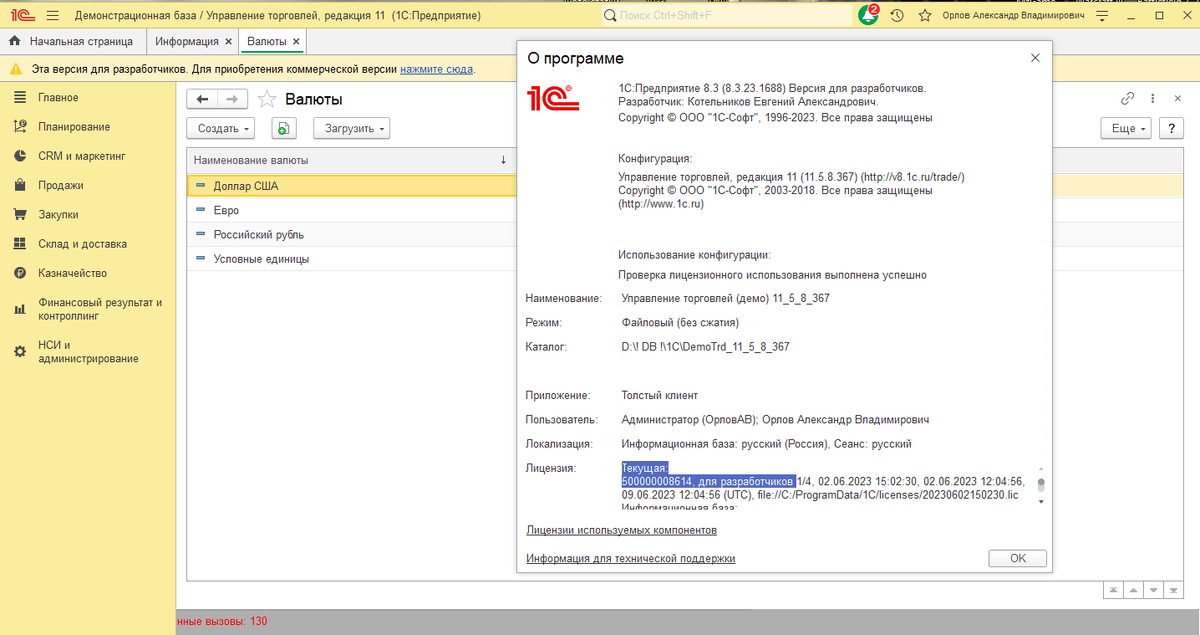Click OK in О программе dialog

click(1017, 558)
